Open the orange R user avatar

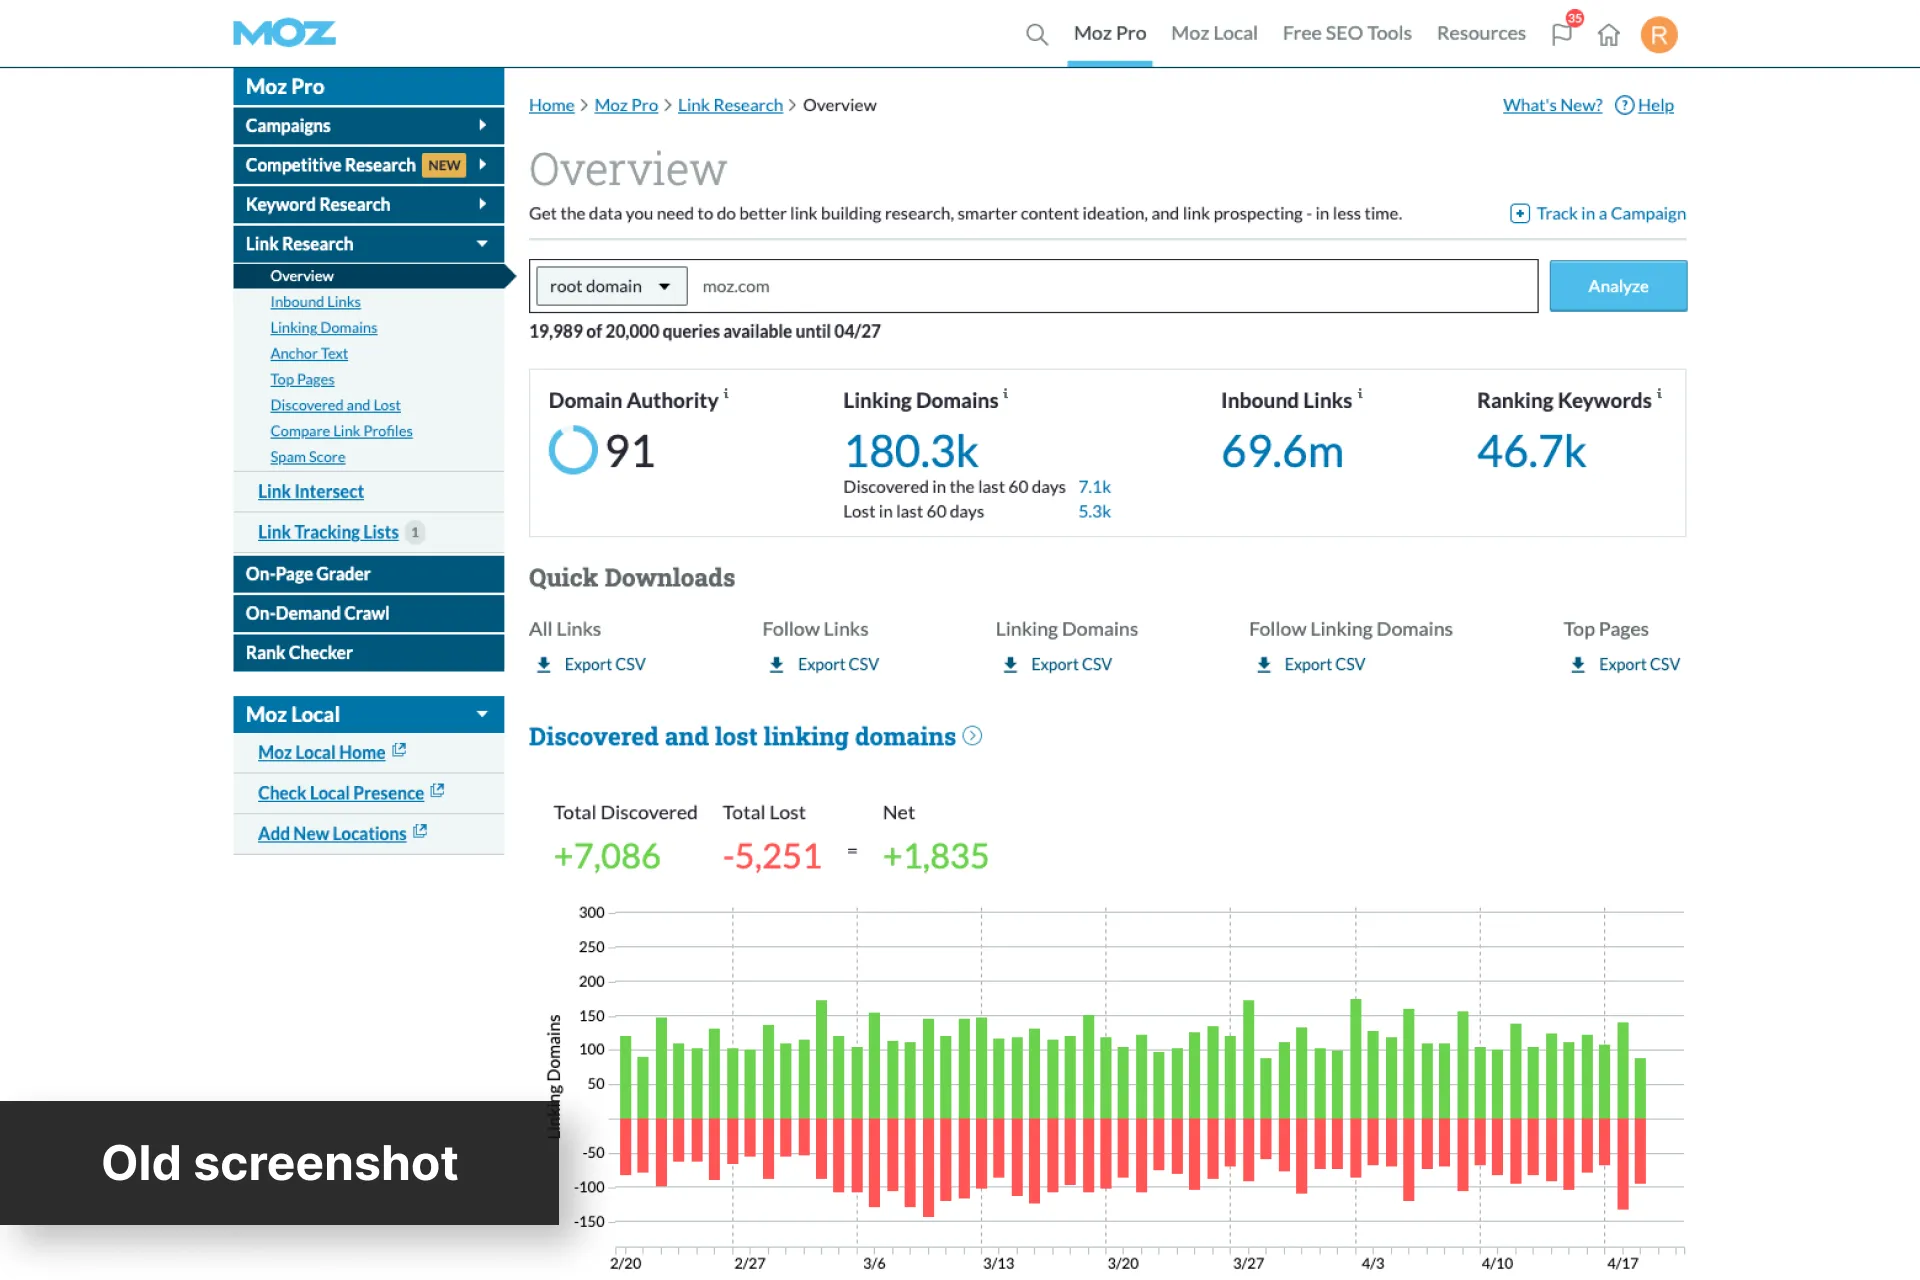click(1659, 35)
